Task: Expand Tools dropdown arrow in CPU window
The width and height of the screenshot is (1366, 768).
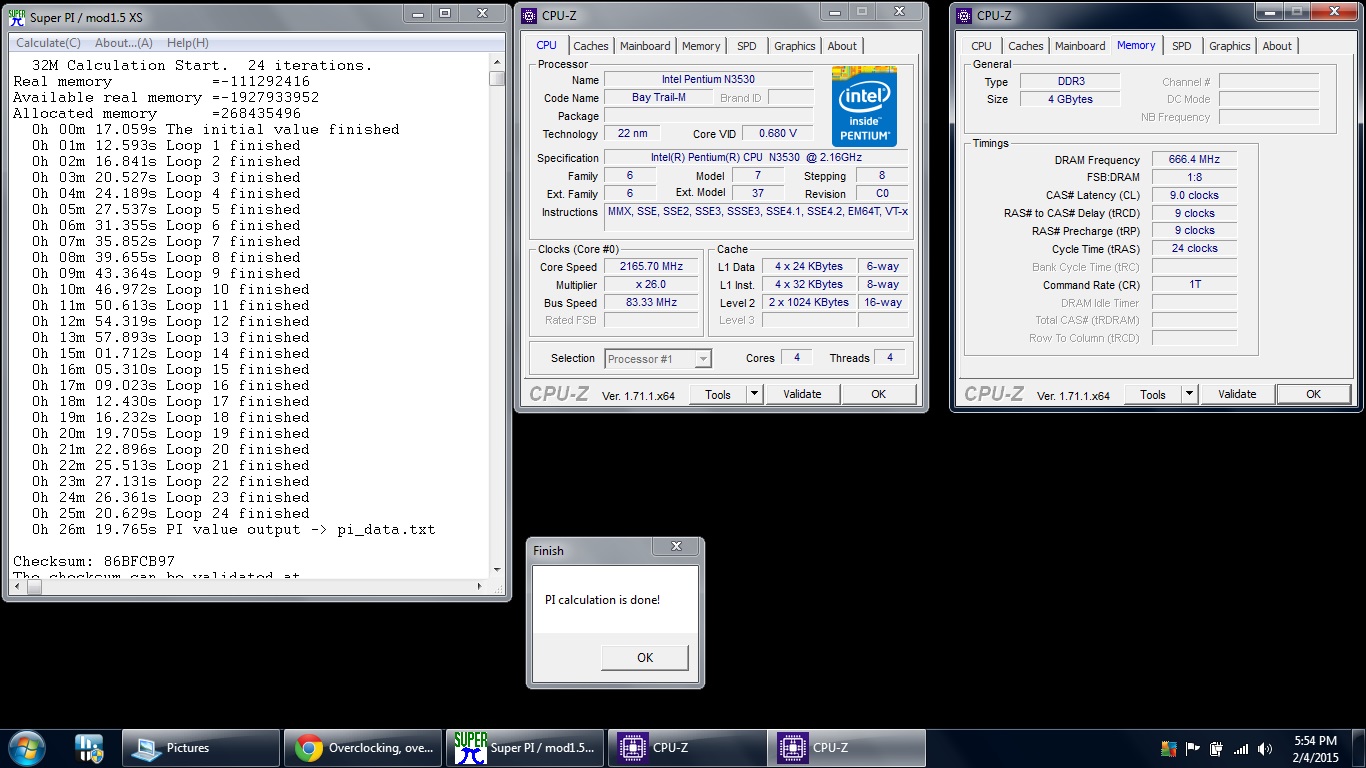Action: point(754,394)
